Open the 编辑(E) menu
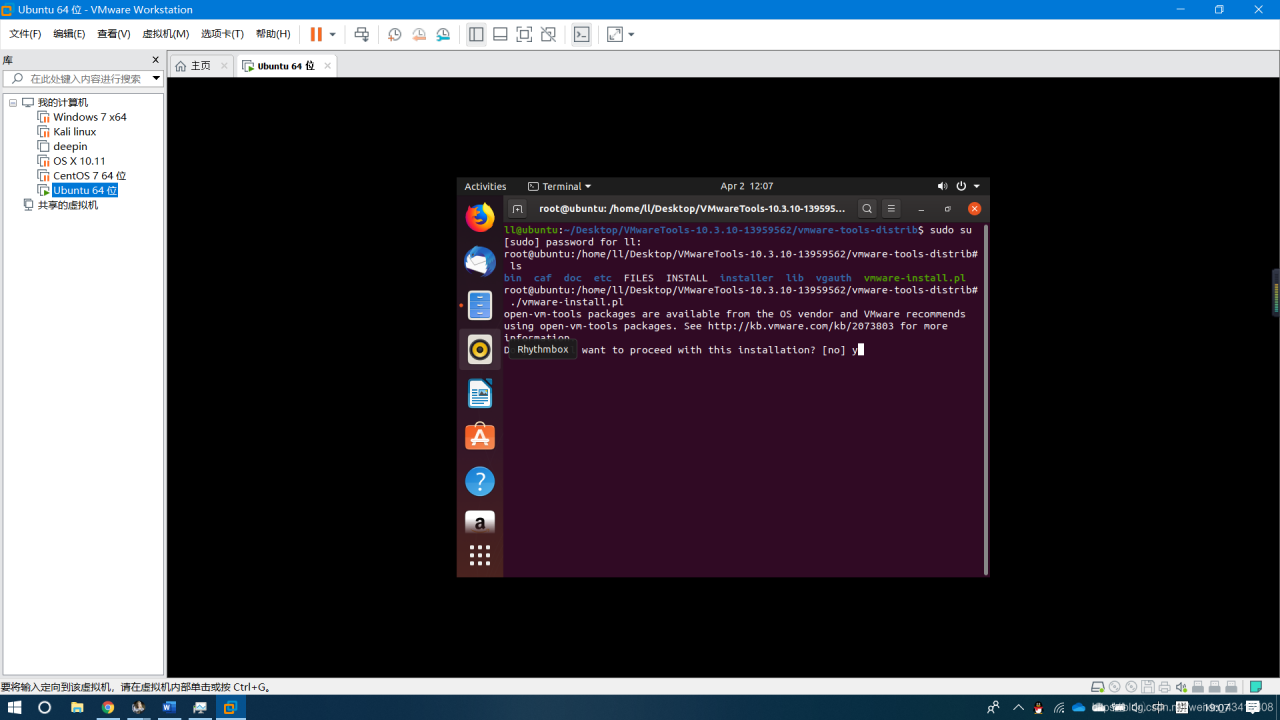Screen dimensions: 1280x720 (69, 34)
